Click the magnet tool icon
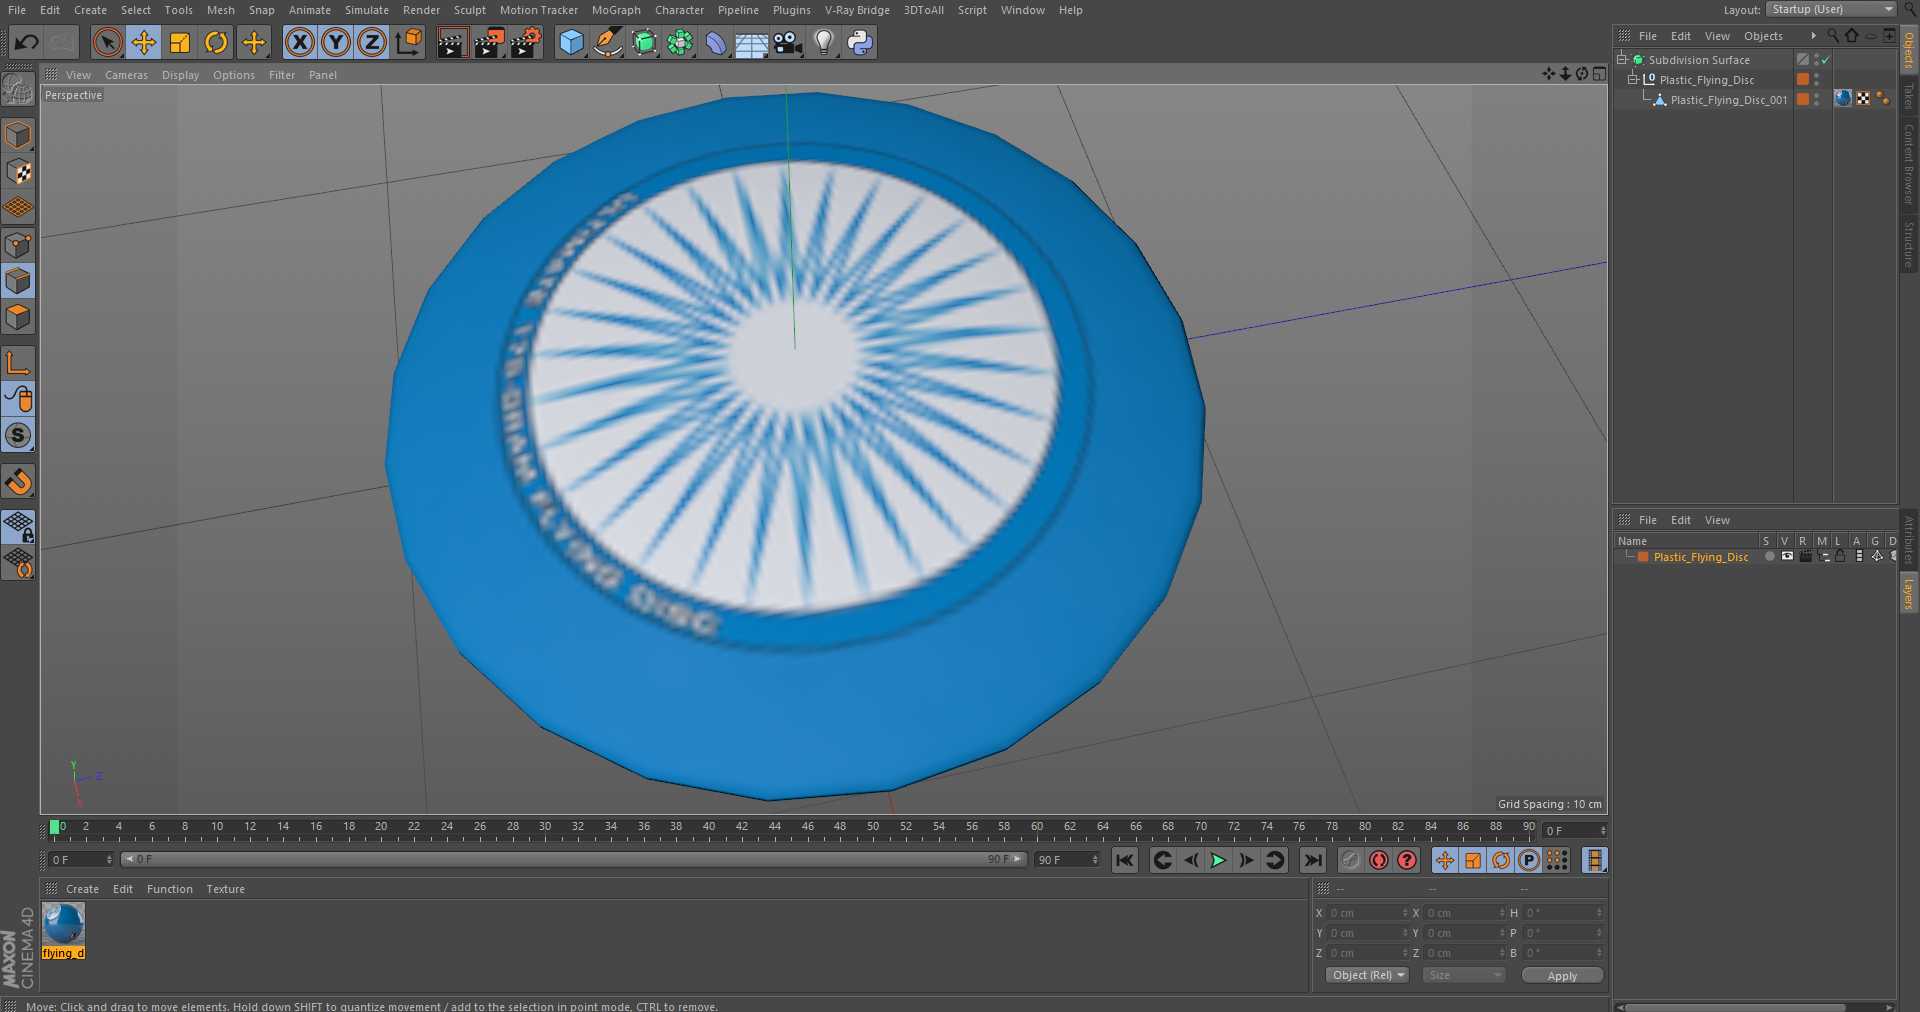 (18, 482)
